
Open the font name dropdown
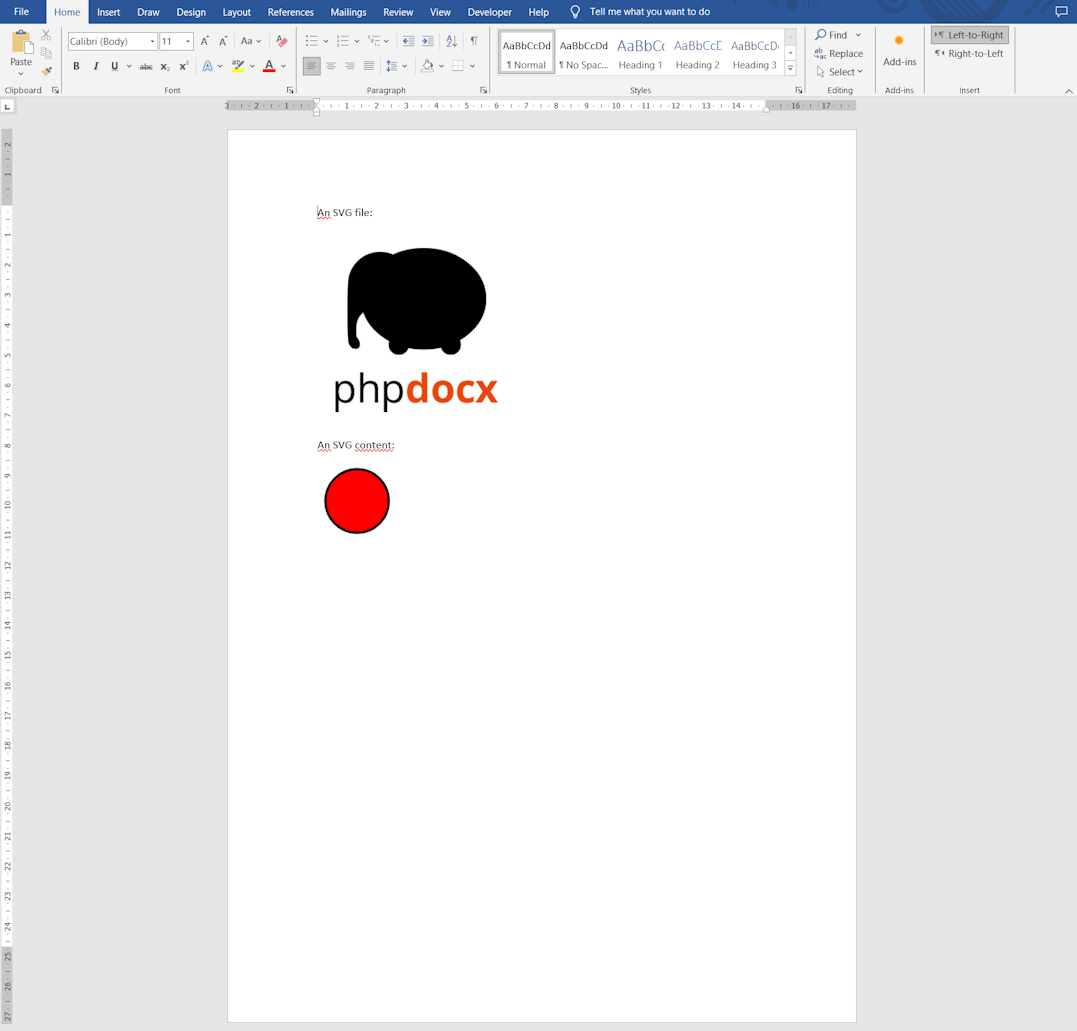(152, 41)
